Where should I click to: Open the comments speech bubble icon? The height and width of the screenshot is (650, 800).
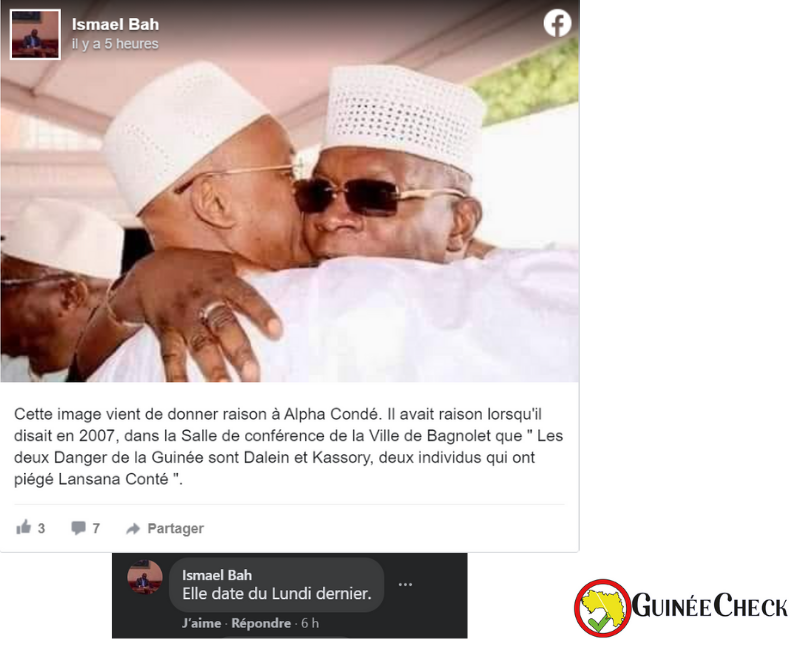tap(78, 528)
